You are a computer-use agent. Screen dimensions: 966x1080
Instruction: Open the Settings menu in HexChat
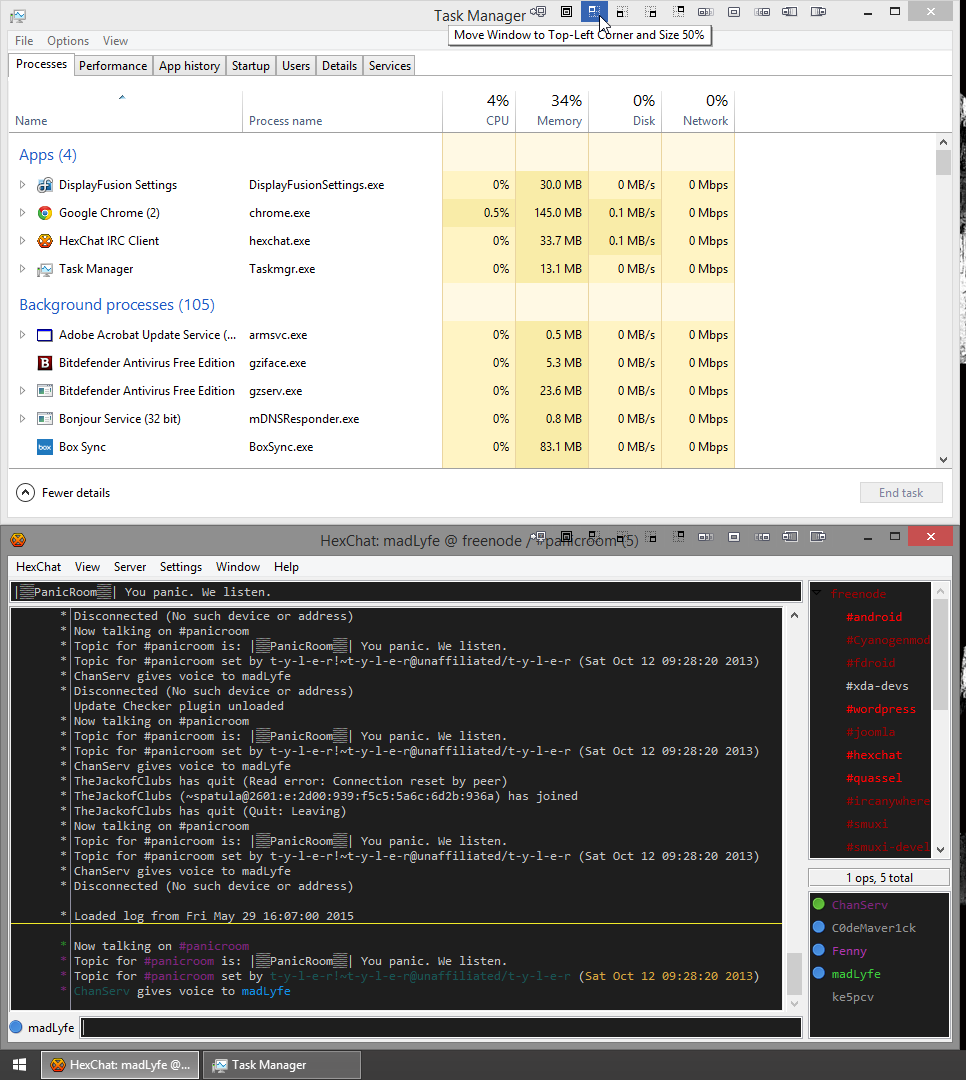[181, 567]
